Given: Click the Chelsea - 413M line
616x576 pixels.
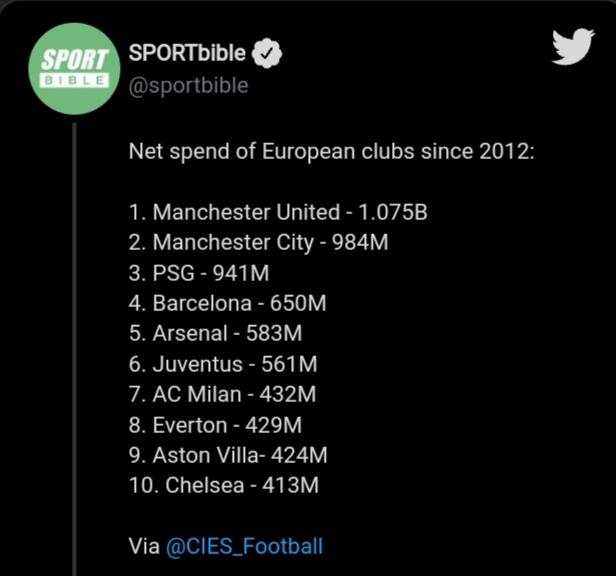Looking at the screenshot, I should (x=223, y=486).
